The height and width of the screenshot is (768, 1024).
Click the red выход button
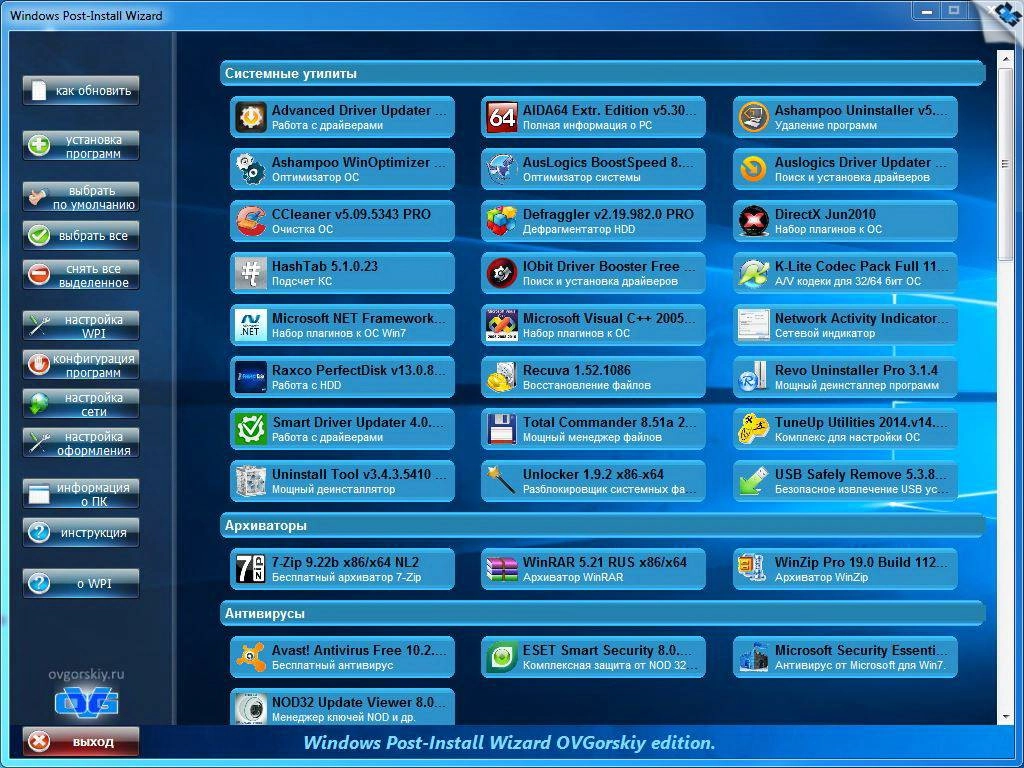(81, 742)
